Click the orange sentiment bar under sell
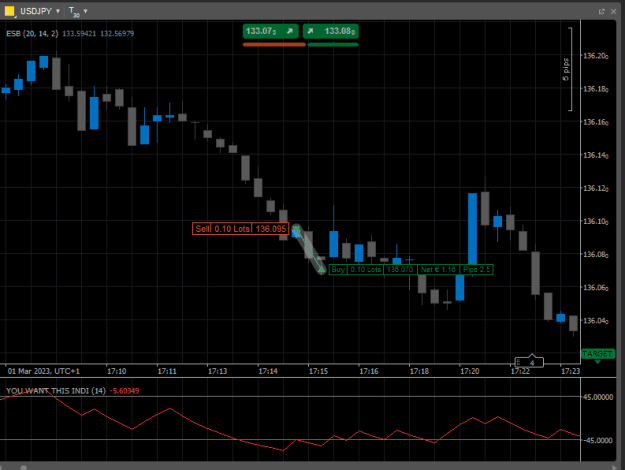 [274, 45]
